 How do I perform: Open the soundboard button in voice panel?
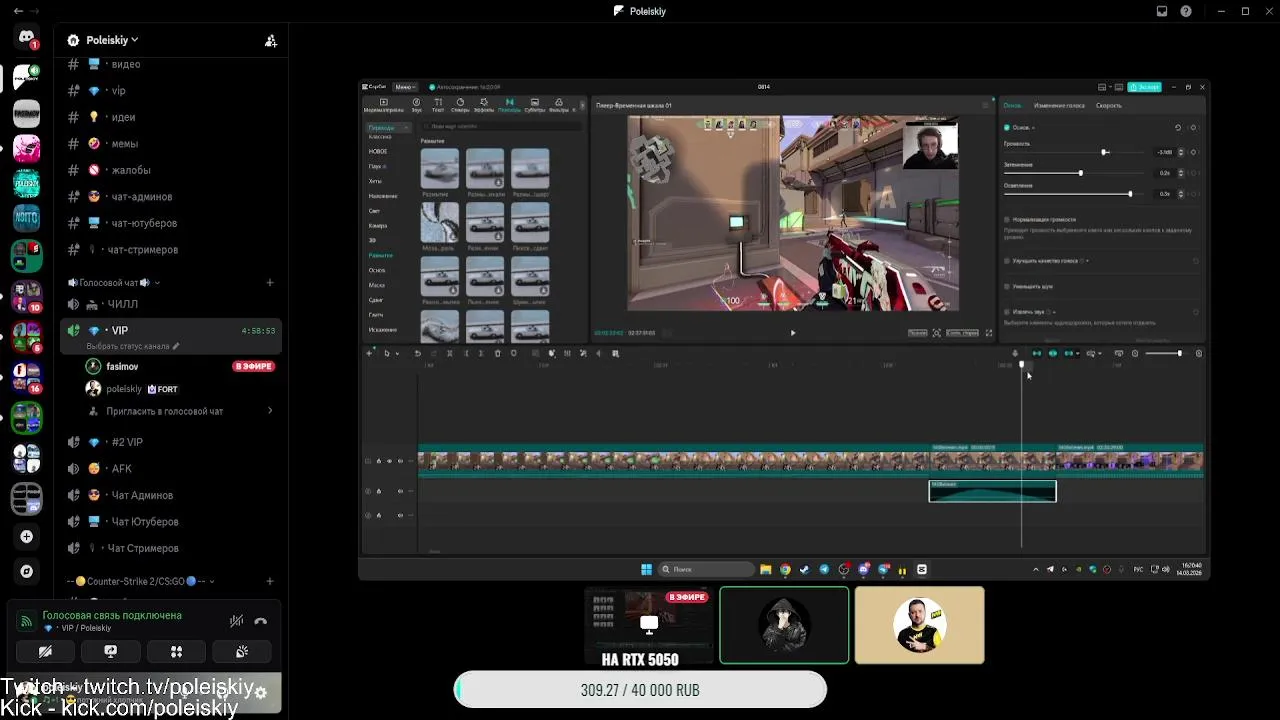[241, 651]
